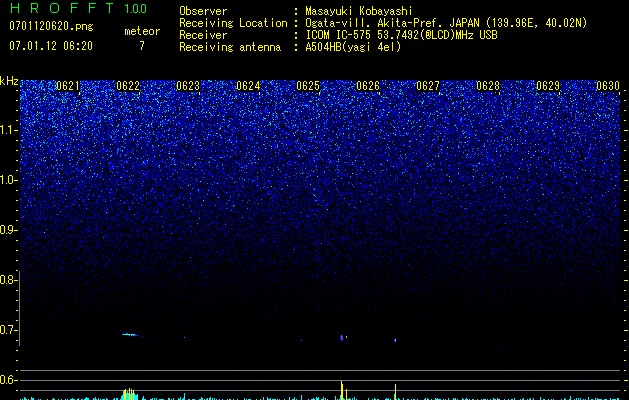Click the long meteor echo streak near 0622
This screenshot has height=400, width=629.
tap(130, 335)
